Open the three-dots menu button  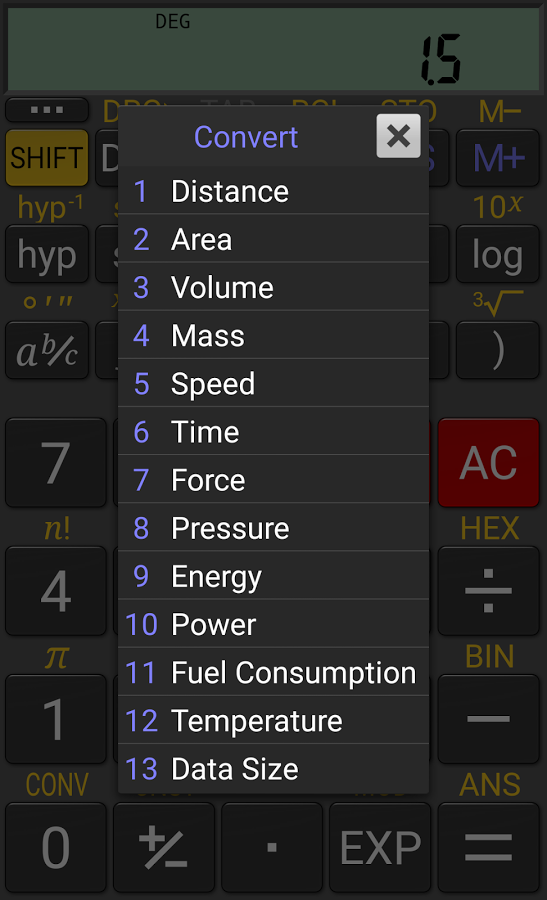point(47,110)
